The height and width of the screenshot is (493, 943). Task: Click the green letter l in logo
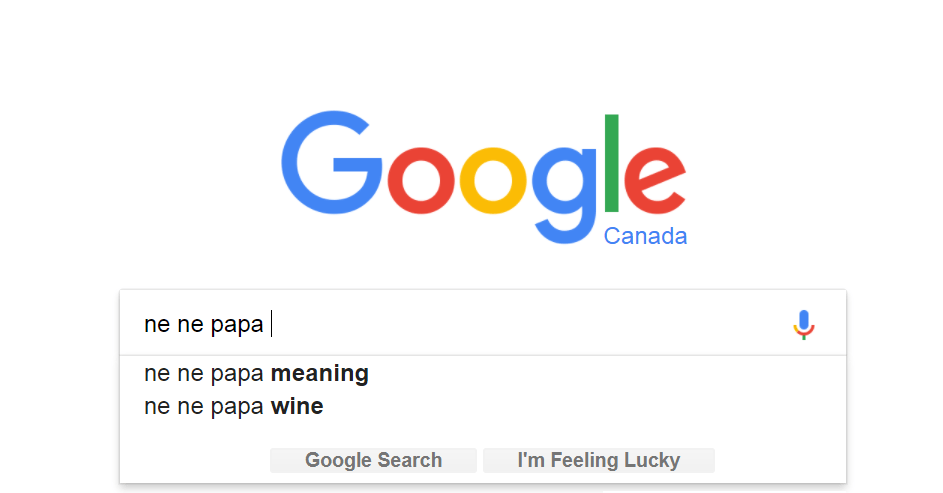click(612, 163)
